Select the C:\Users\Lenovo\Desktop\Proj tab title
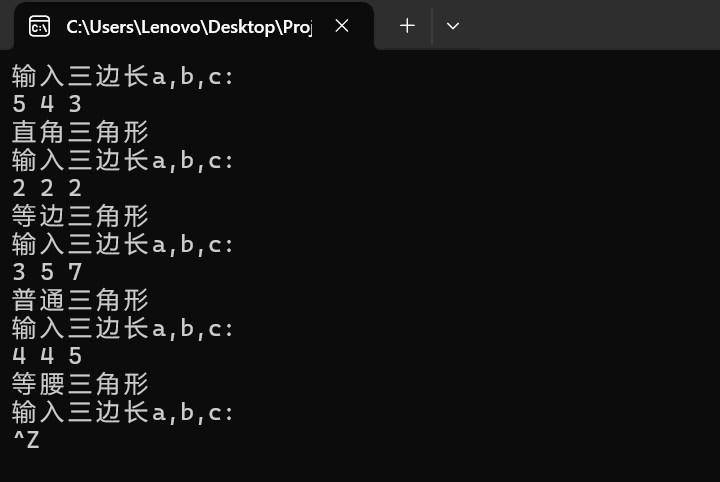Viewport: 720px width, 482px height. coord(189,27)
